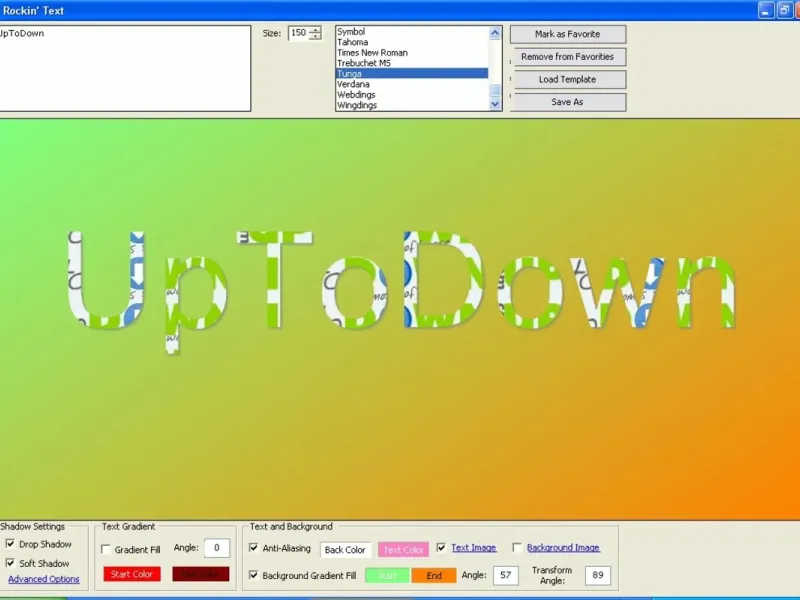Image resolution: width=800 pixels, height=600 pixels.
Task: Click the red Start Color swatch
Action: click(x=132, y=574)
